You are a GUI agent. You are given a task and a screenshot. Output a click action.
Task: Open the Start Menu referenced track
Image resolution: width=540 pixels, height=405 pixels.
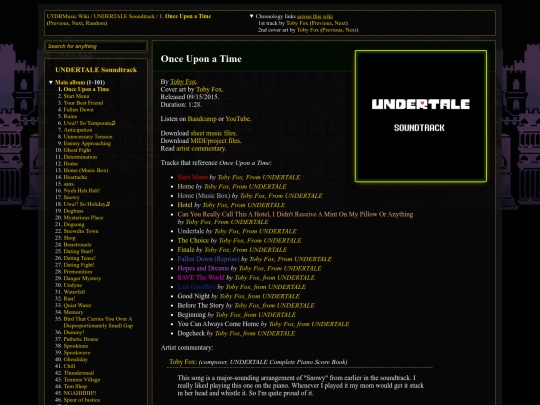click(x=193, y=177)
